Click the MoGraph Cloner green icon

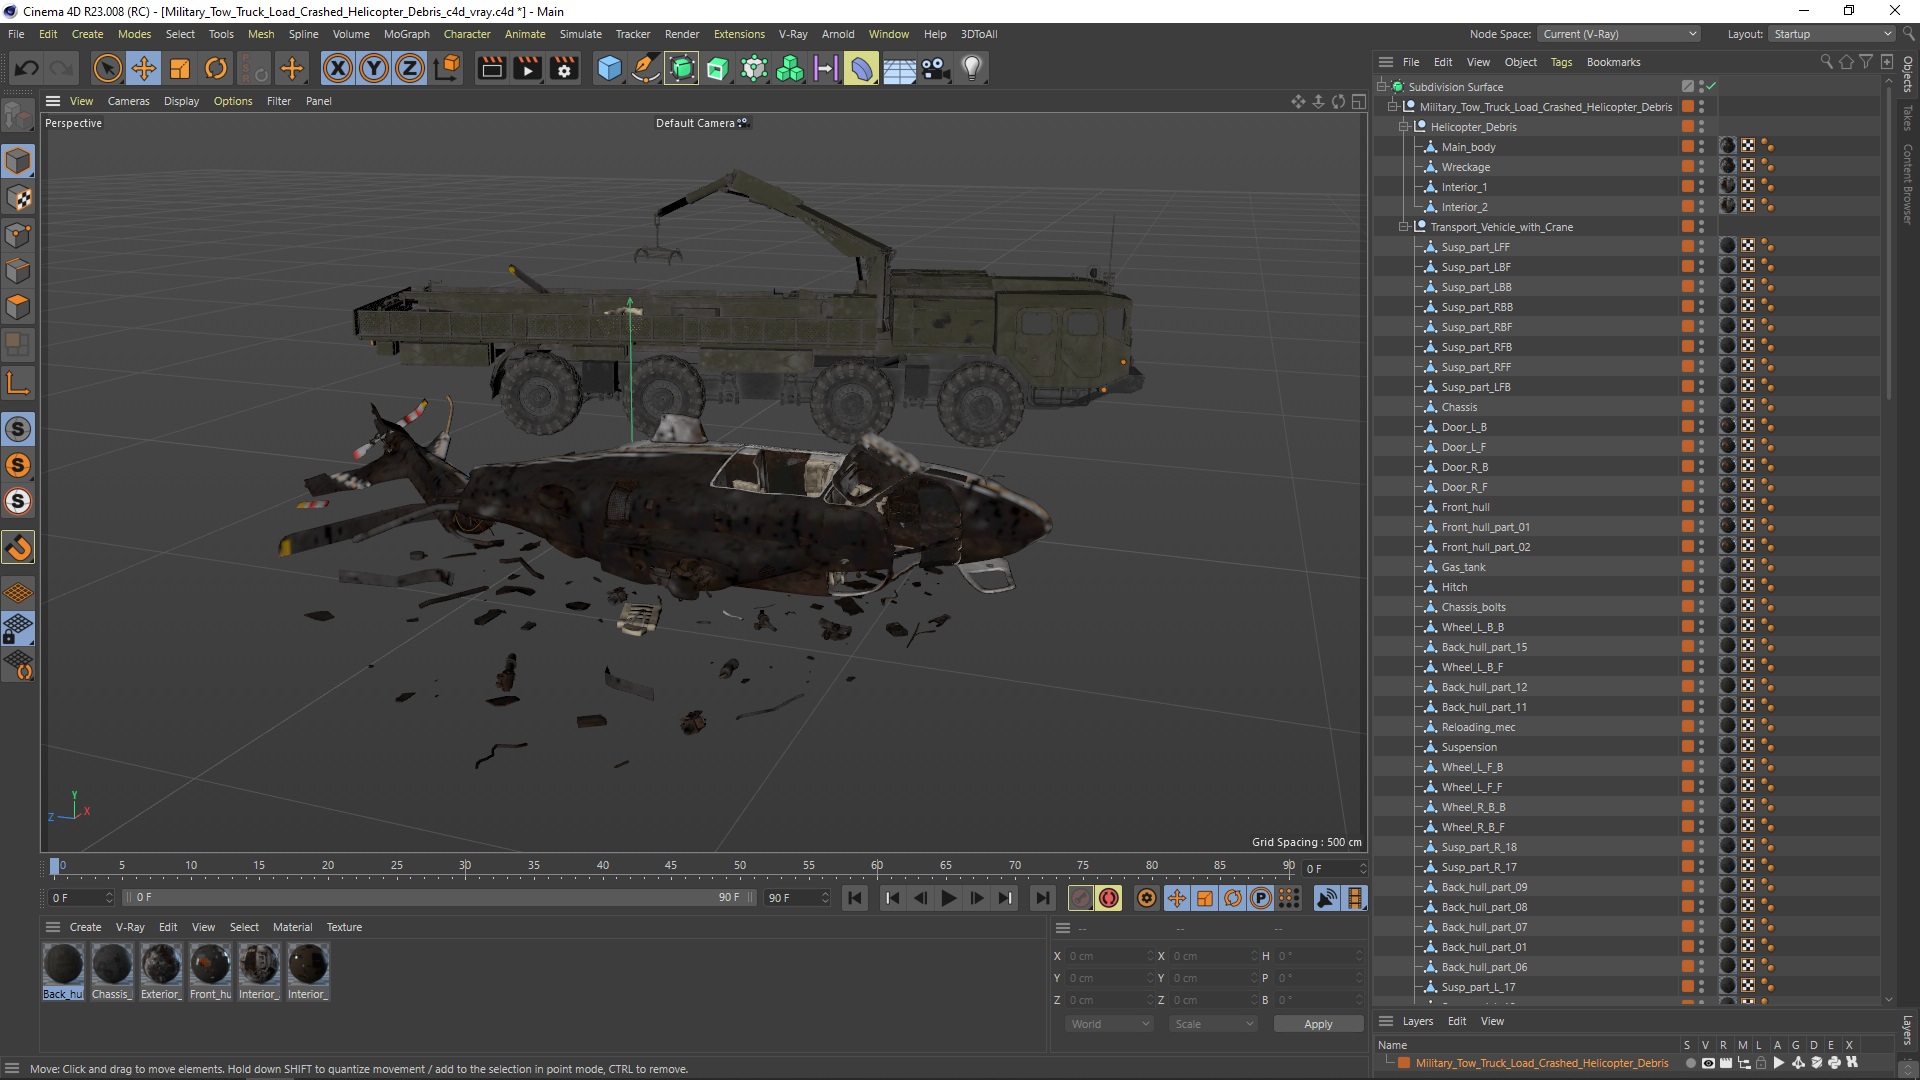[x=790, y=68]
